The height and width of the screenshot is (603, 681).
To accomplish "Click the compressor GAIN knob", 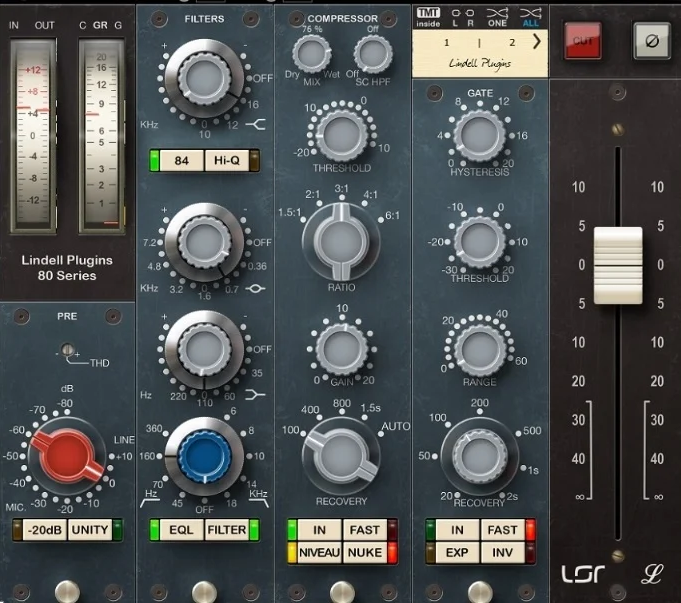I will (342, 349).
